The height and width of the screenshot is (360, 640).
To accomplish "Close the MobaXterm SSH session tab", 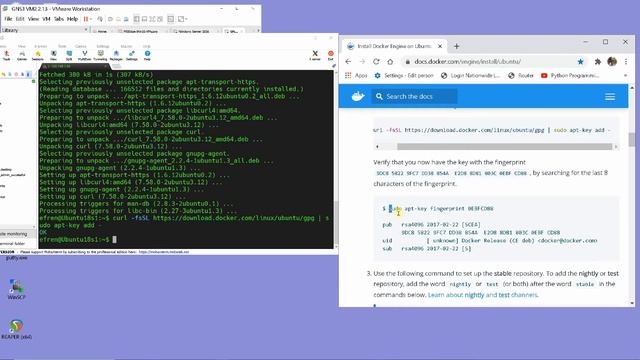I will point(105,66).
